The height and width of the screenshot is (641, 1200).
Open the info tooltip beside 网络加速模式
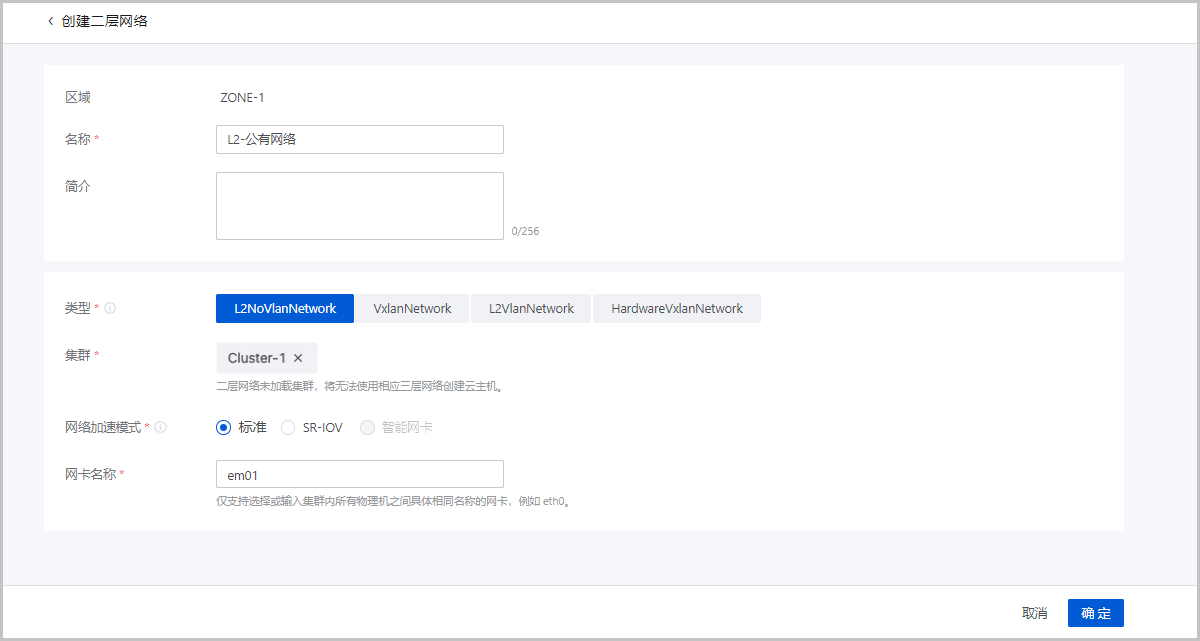pos(161,426)
